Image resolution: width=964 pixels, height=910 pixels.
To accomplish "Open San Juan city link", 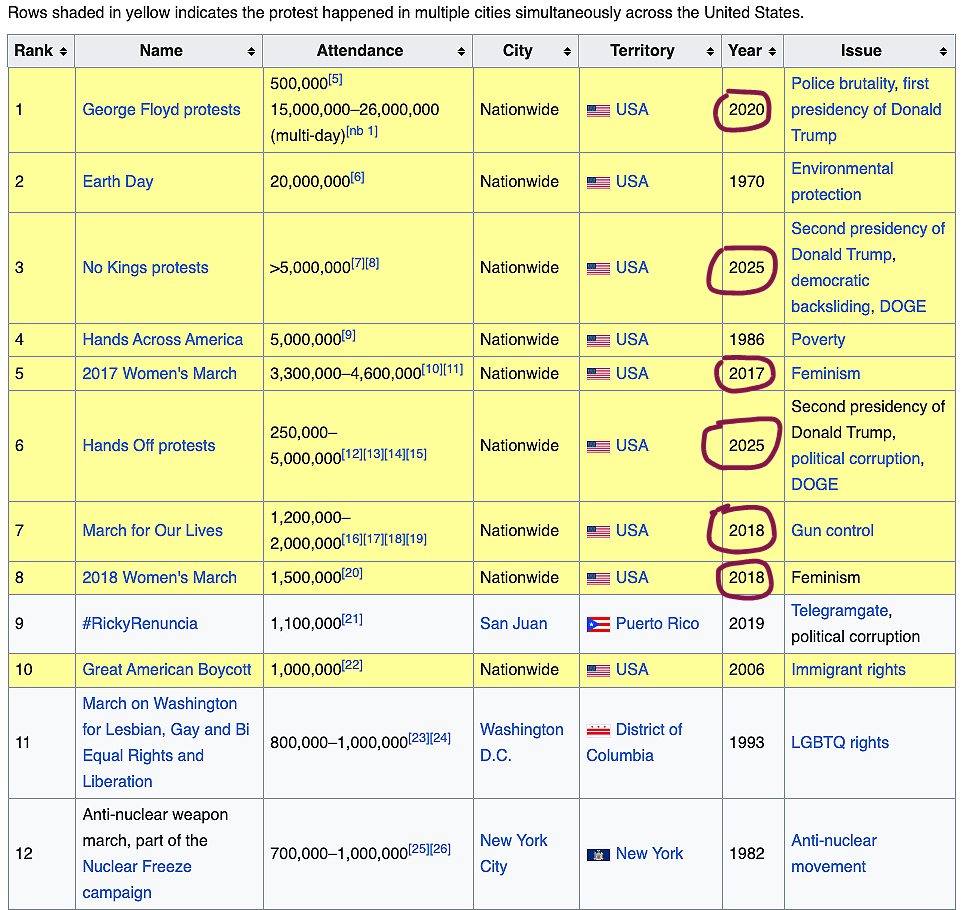I will (513, 623).
